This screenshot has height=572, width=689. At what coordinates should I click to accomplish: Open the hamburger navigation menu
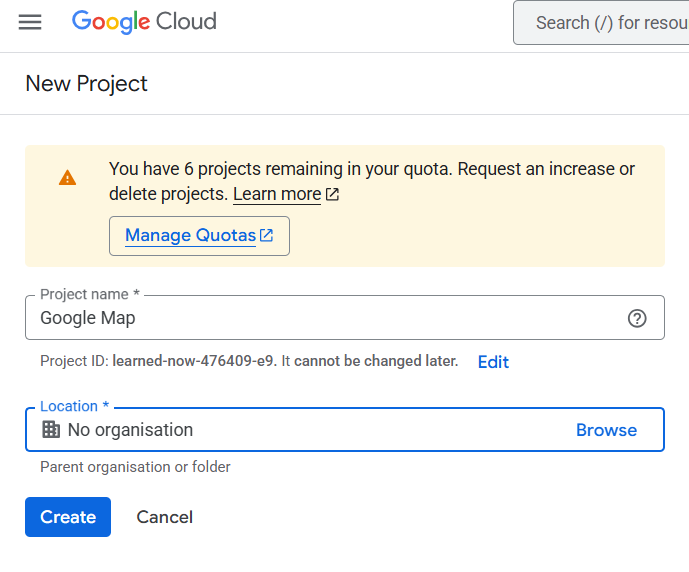(30, 22)
